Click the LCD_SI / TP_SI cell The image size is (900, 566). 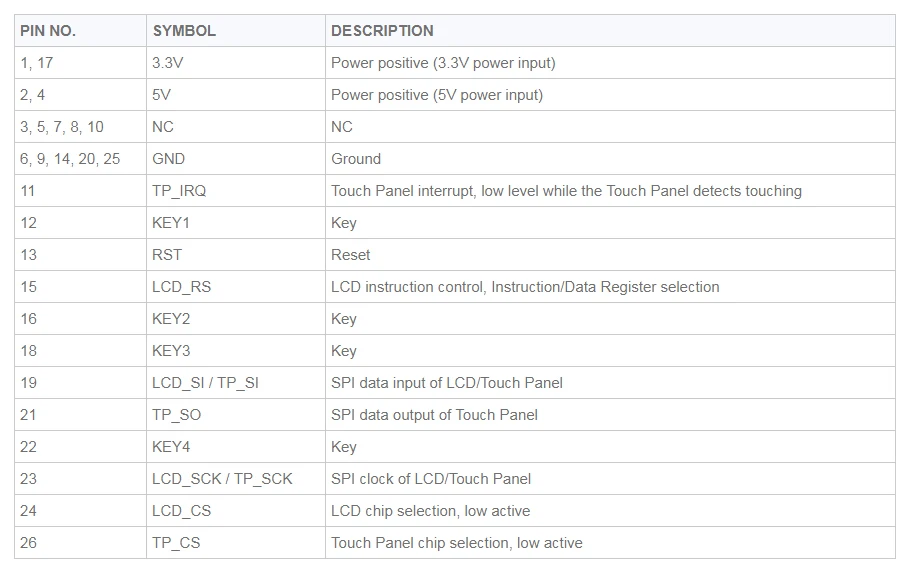[236, 383]
